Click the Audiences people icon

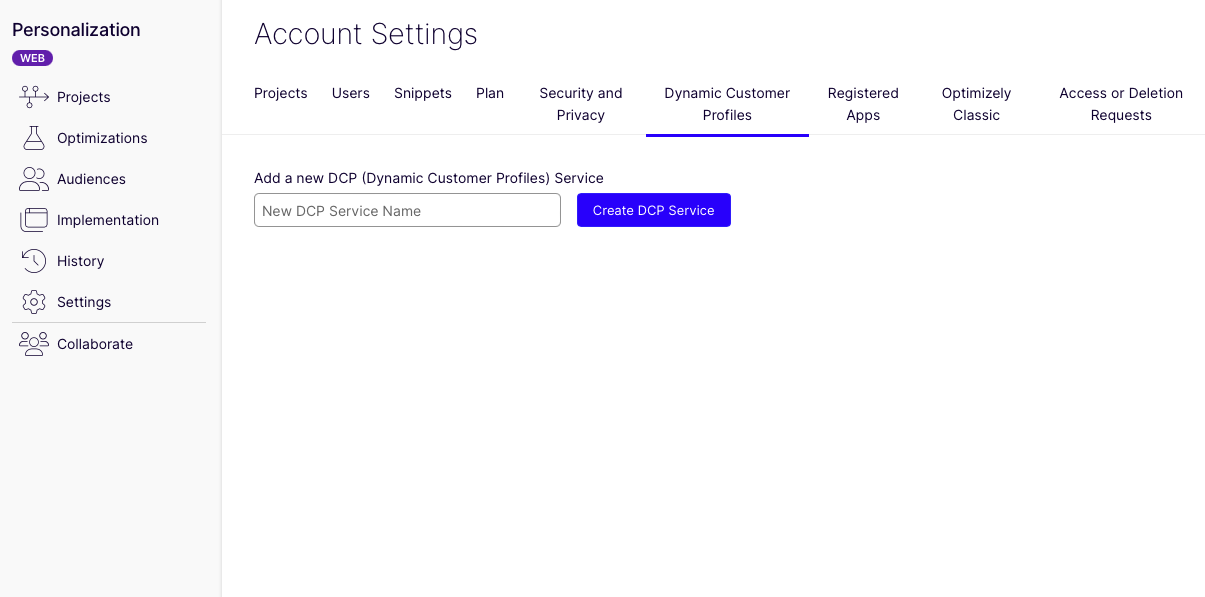click(34, 179)
